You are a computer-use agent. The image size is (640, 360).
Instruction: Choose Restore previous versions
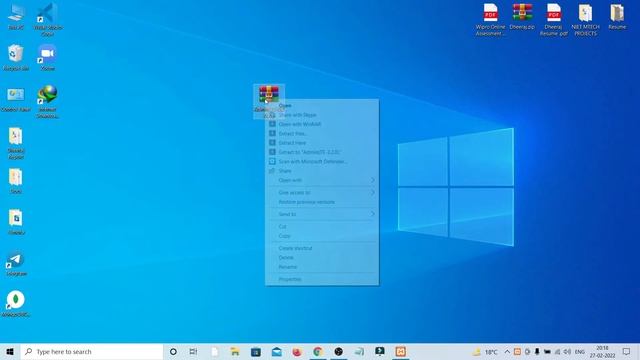point(322,202)
